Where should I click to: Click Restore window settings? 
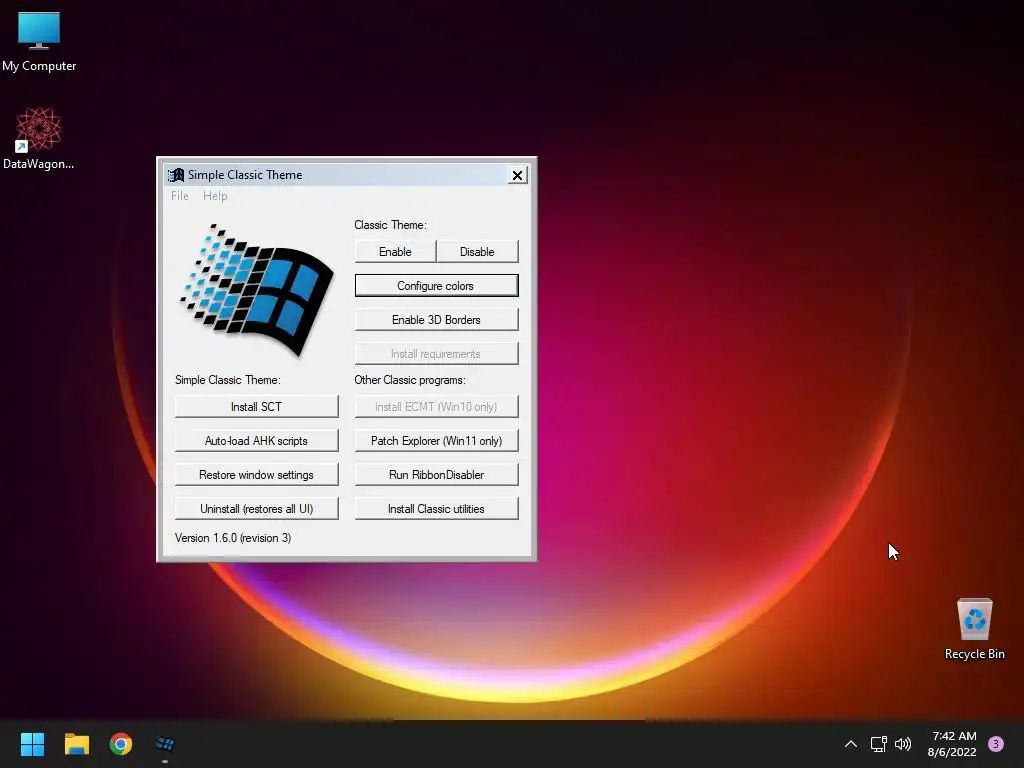click(x=256, y=474)
